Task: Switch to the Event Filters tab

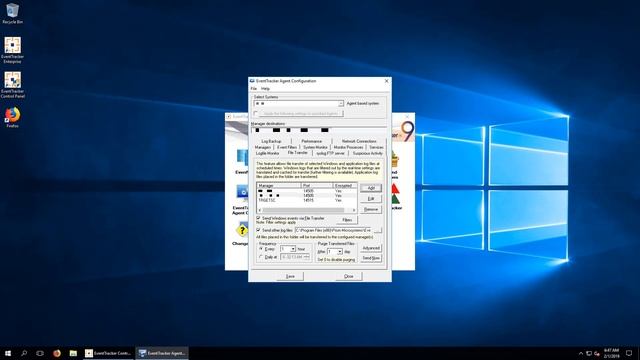Action: 287,147
